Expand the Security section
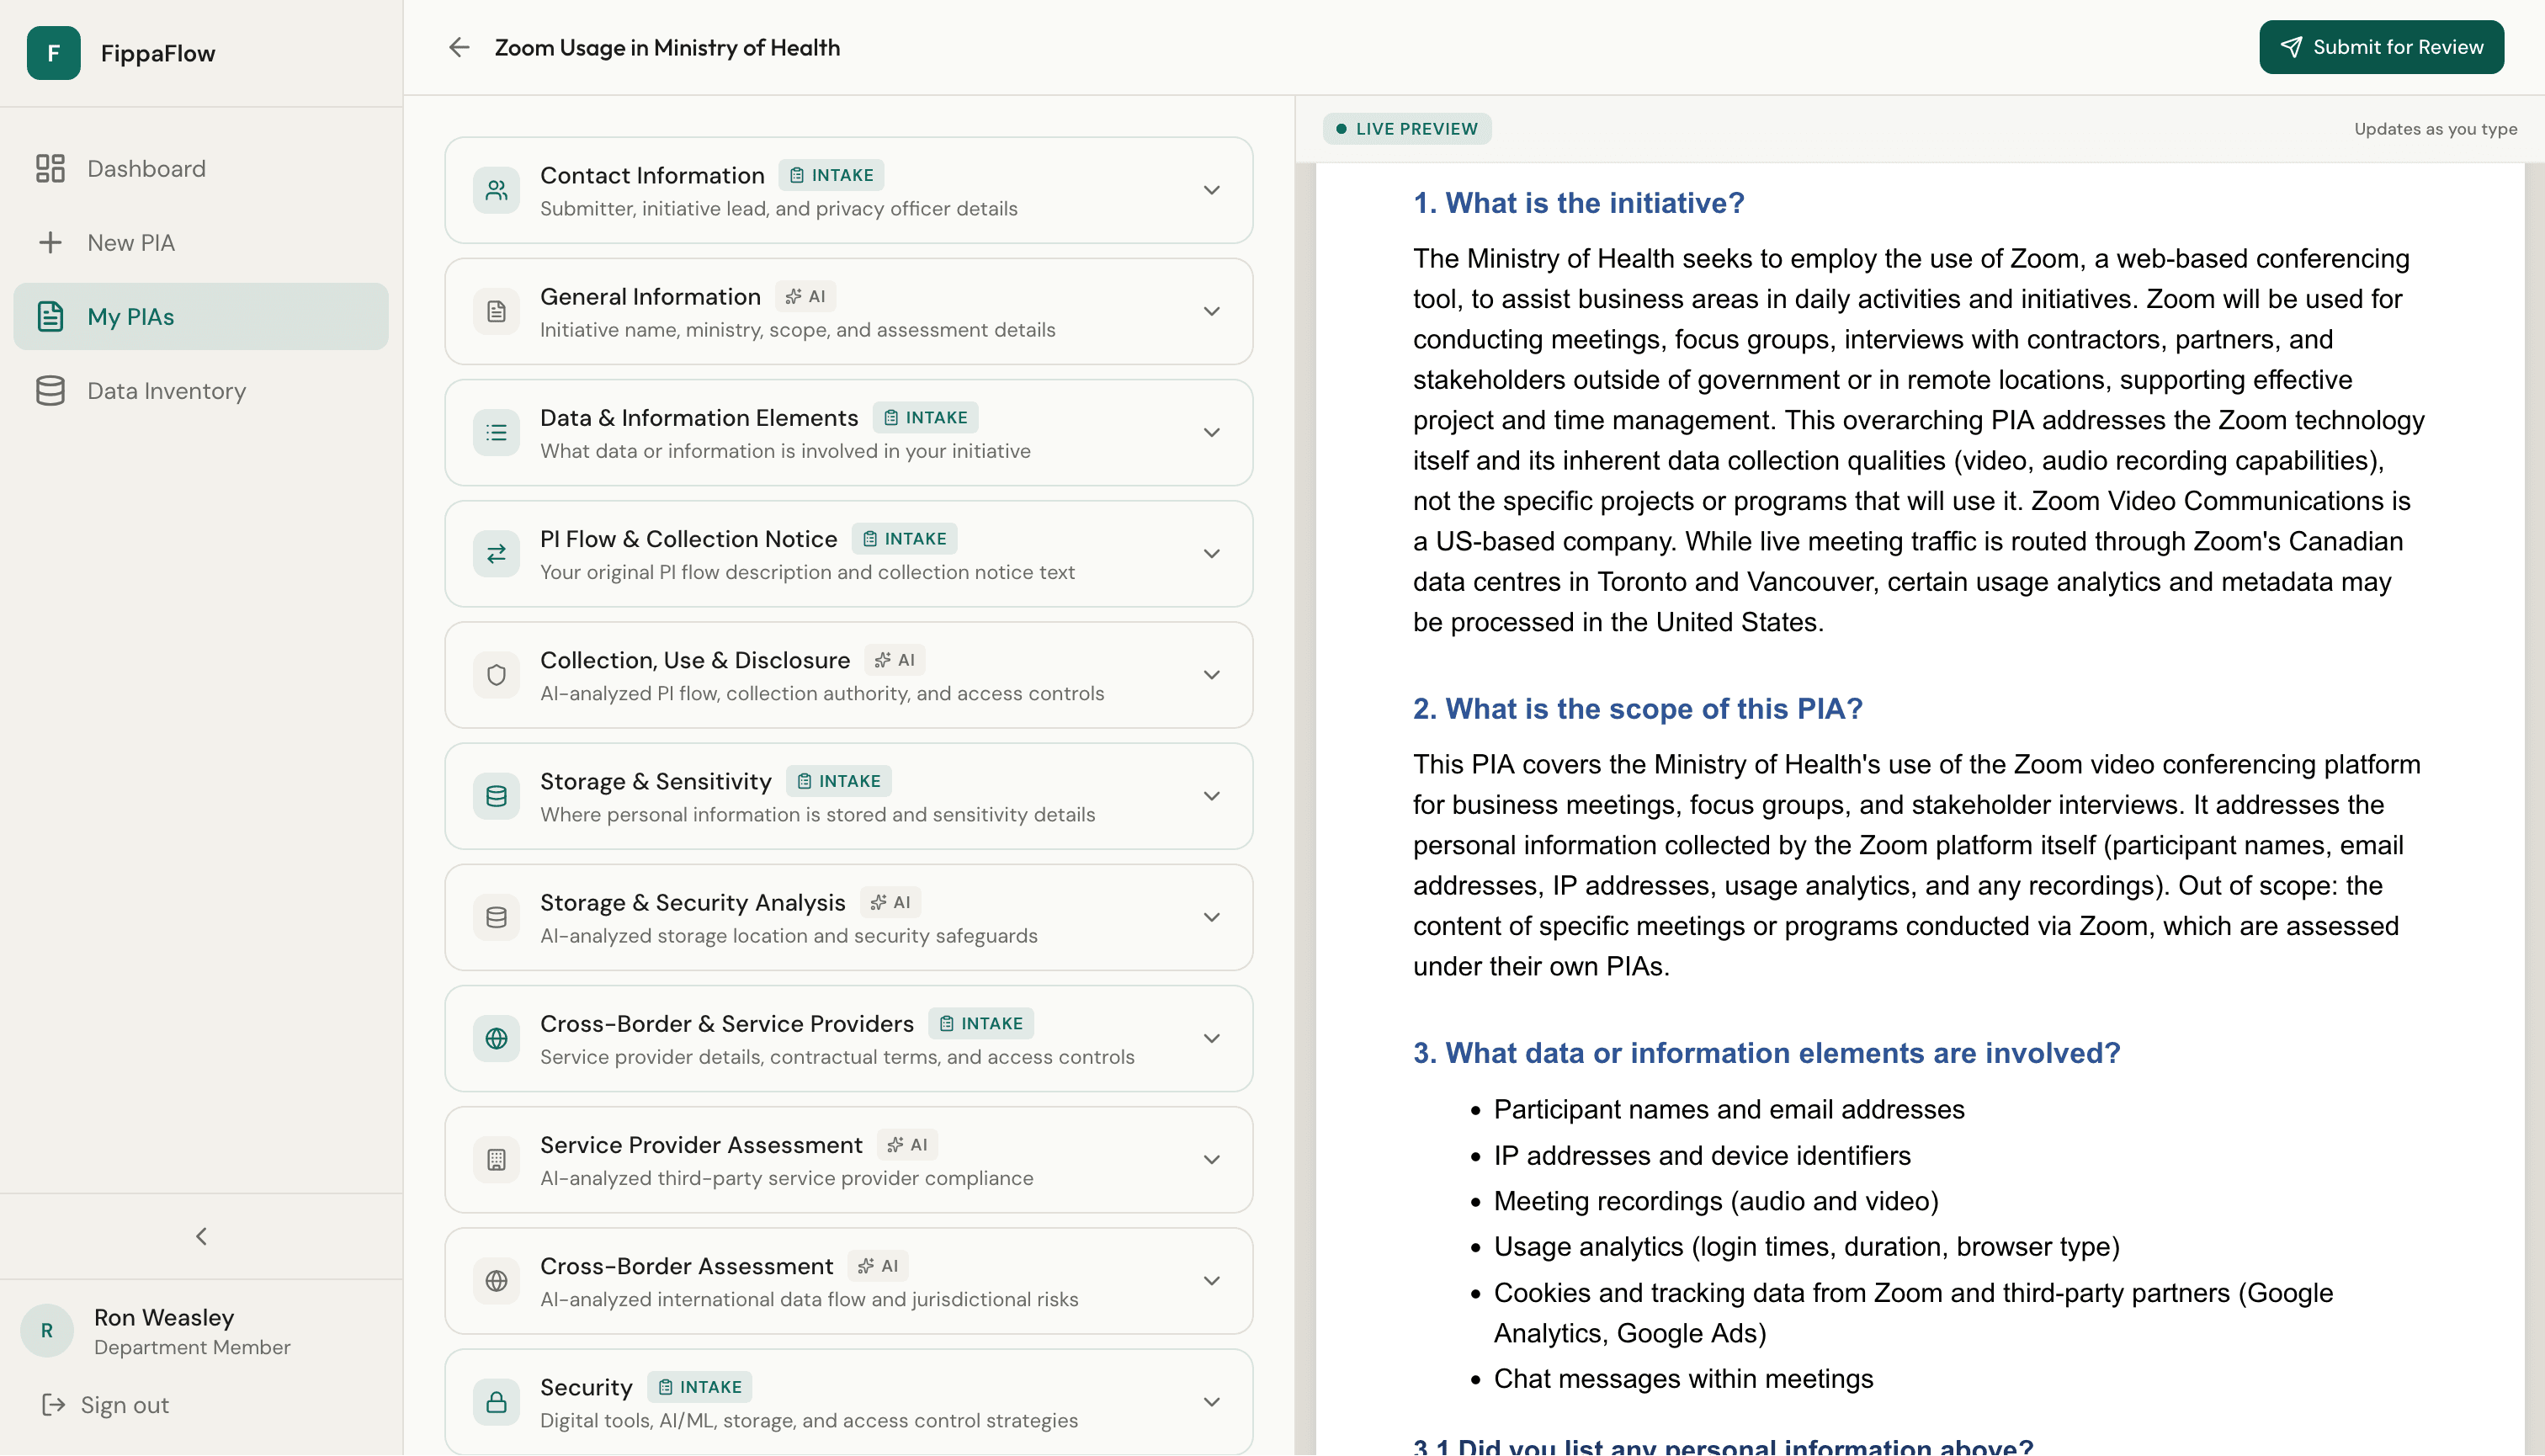The height and width of the screenshot is (1456, 2545). [x=1211, y=1401]
